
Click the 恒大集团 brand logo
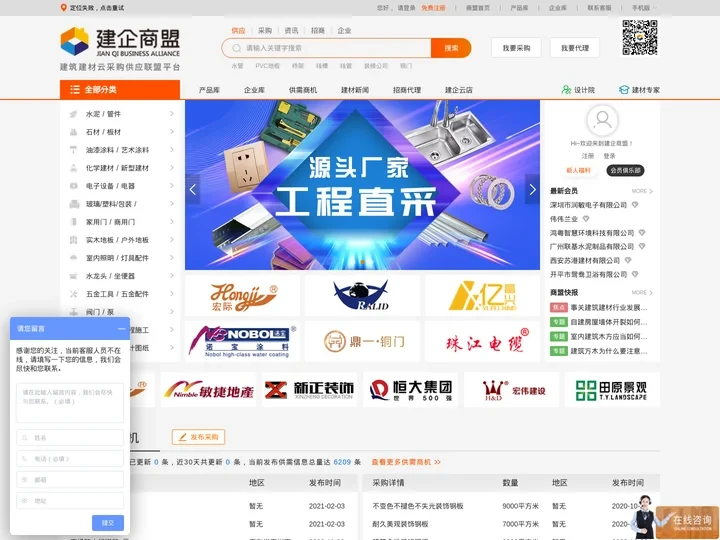click(x=411, y=390)
